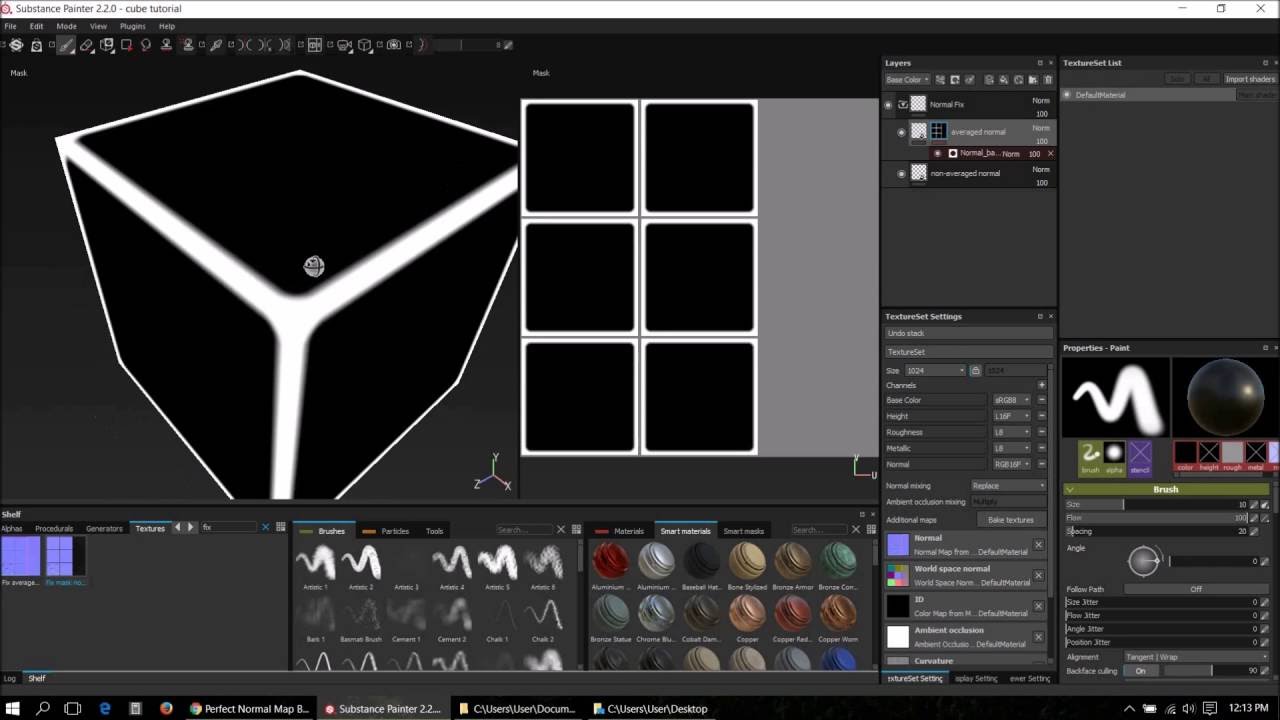1280x720 pixels.
Task: Hide the averaged normal layer
Action: pos(901,132)
